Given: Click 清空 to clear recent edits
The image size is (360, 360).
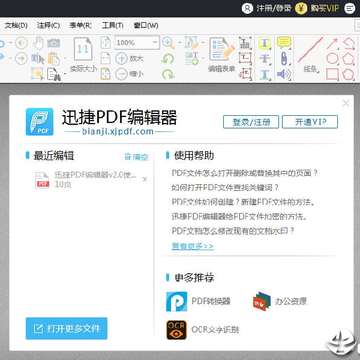Looking at the screenshot, I should [x=136, y=157].
